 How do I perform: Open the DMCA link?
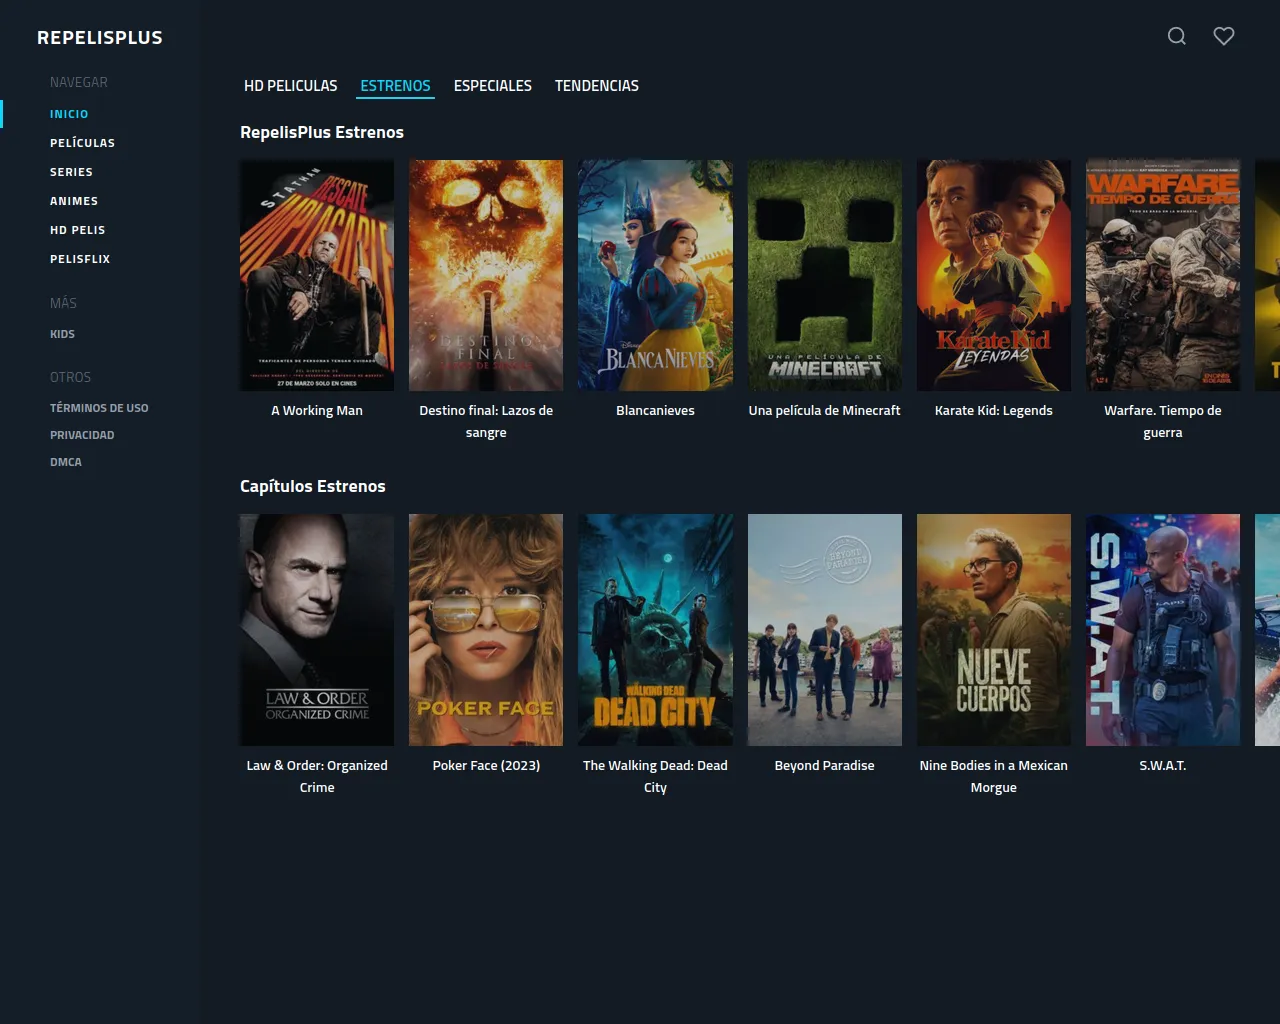pos(66,462)
